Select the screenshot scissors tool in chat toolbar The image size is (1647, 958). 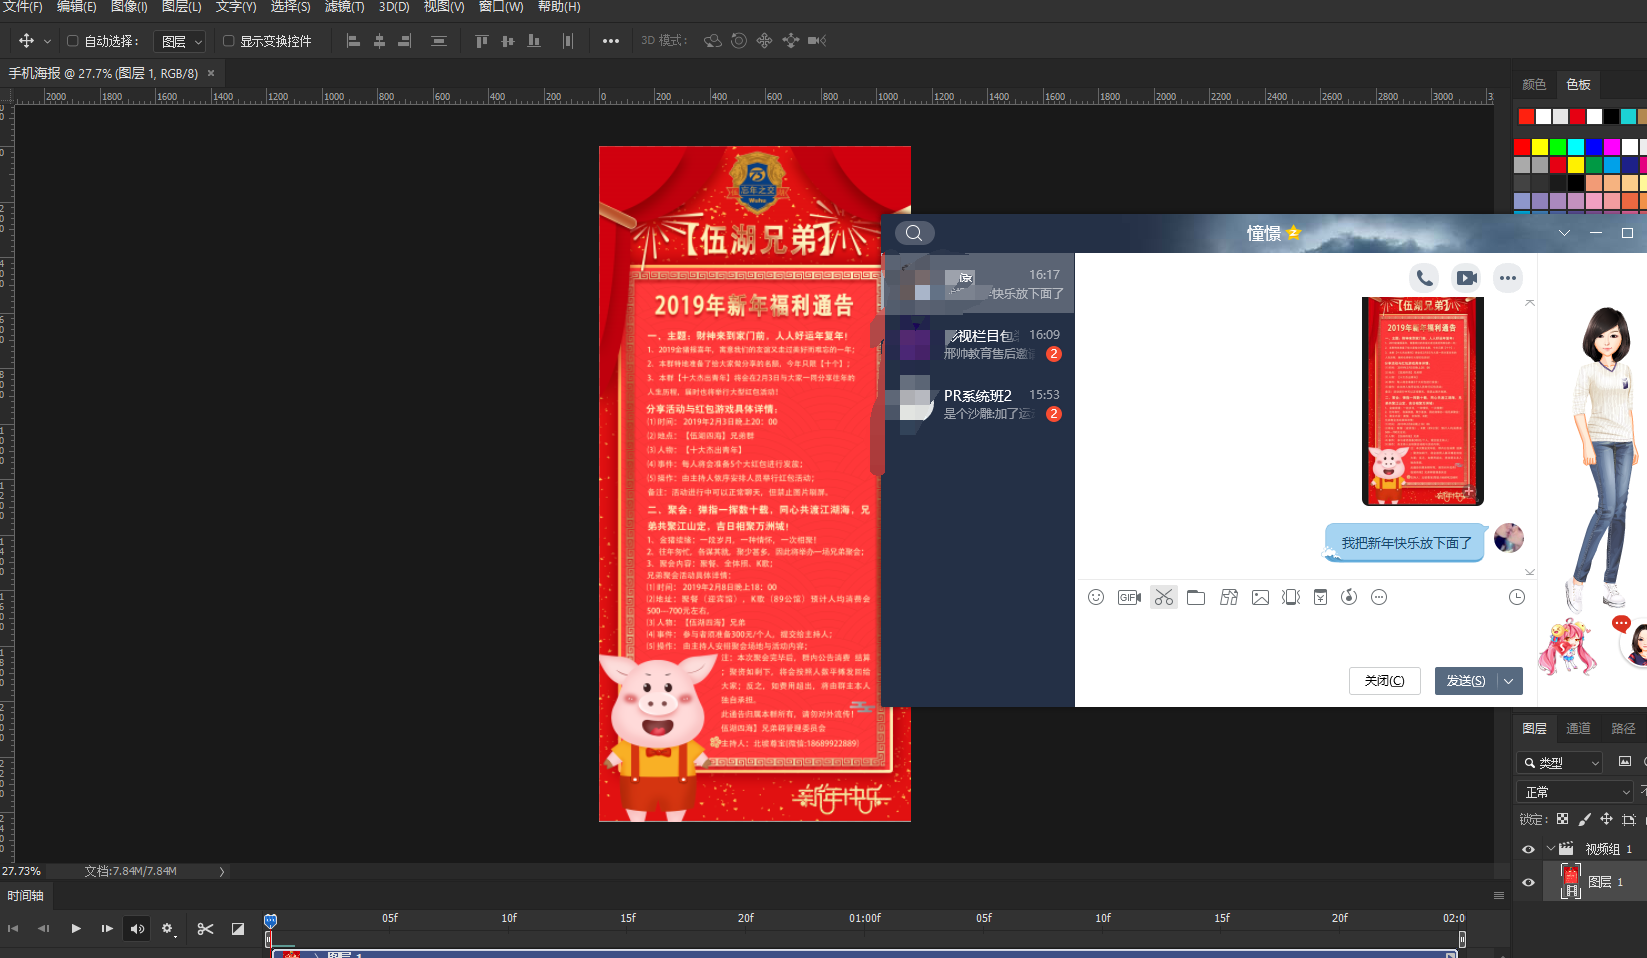tap(1163, 597)
